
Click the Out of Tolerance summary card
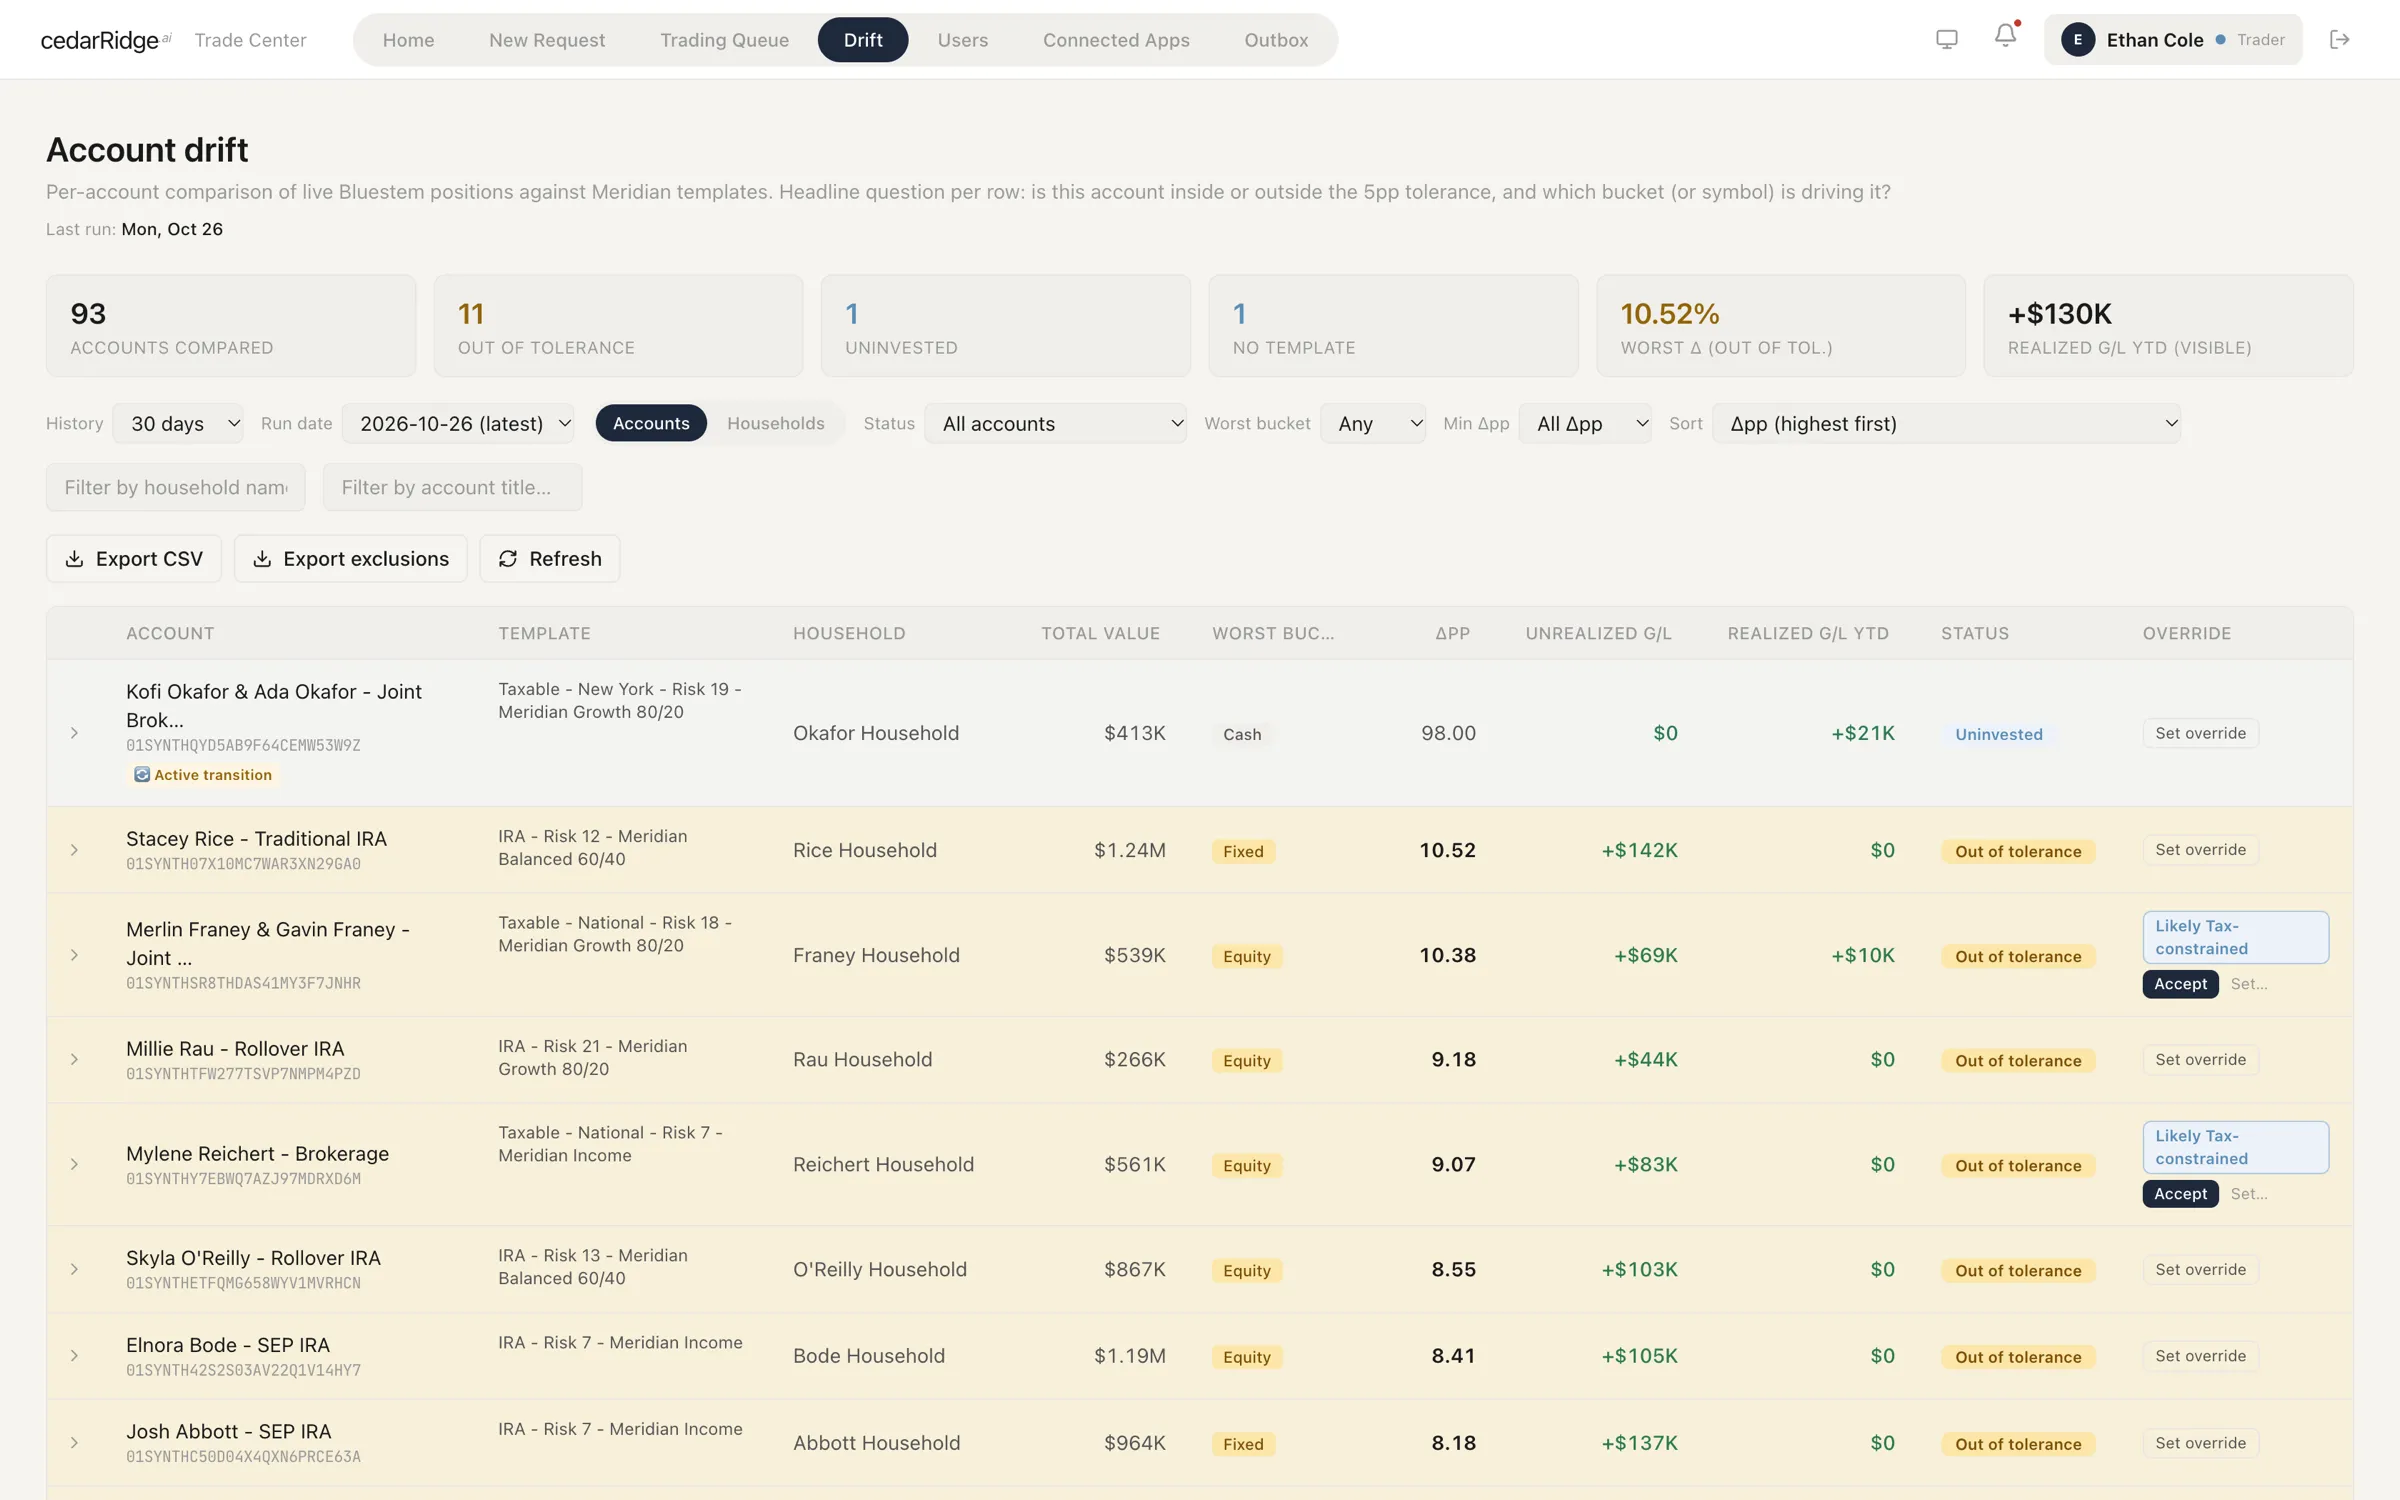click(x=618, y=326)
